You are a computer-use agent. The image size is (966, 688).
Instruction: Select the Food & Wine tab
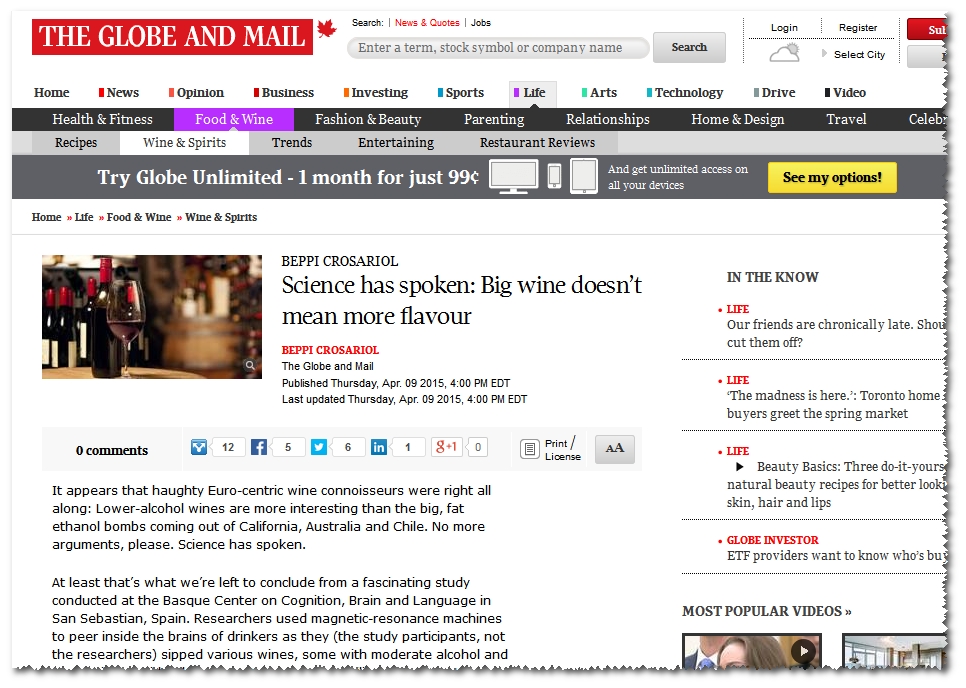pos(234,119)
